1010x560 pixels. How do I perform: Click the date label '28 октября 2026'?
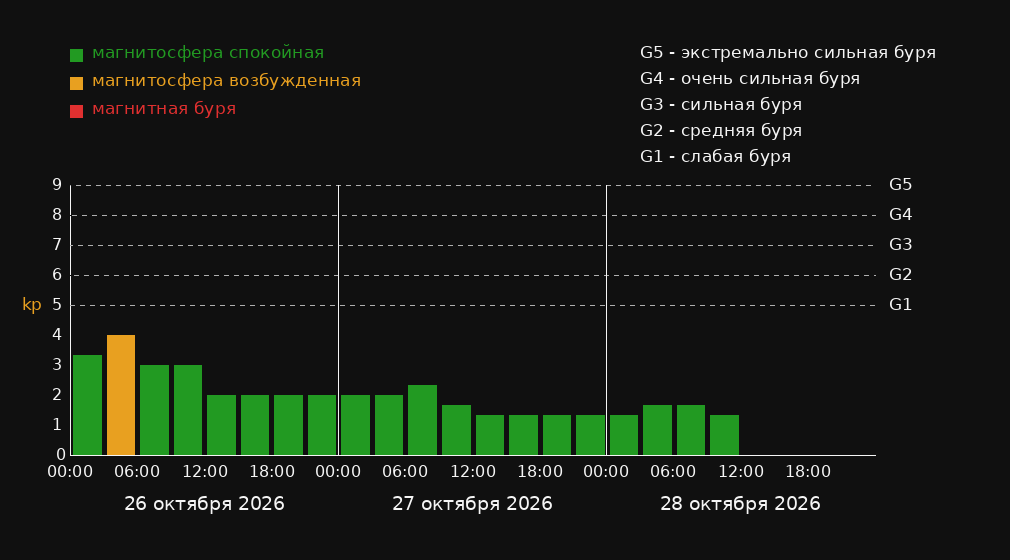tap(740, 504)
